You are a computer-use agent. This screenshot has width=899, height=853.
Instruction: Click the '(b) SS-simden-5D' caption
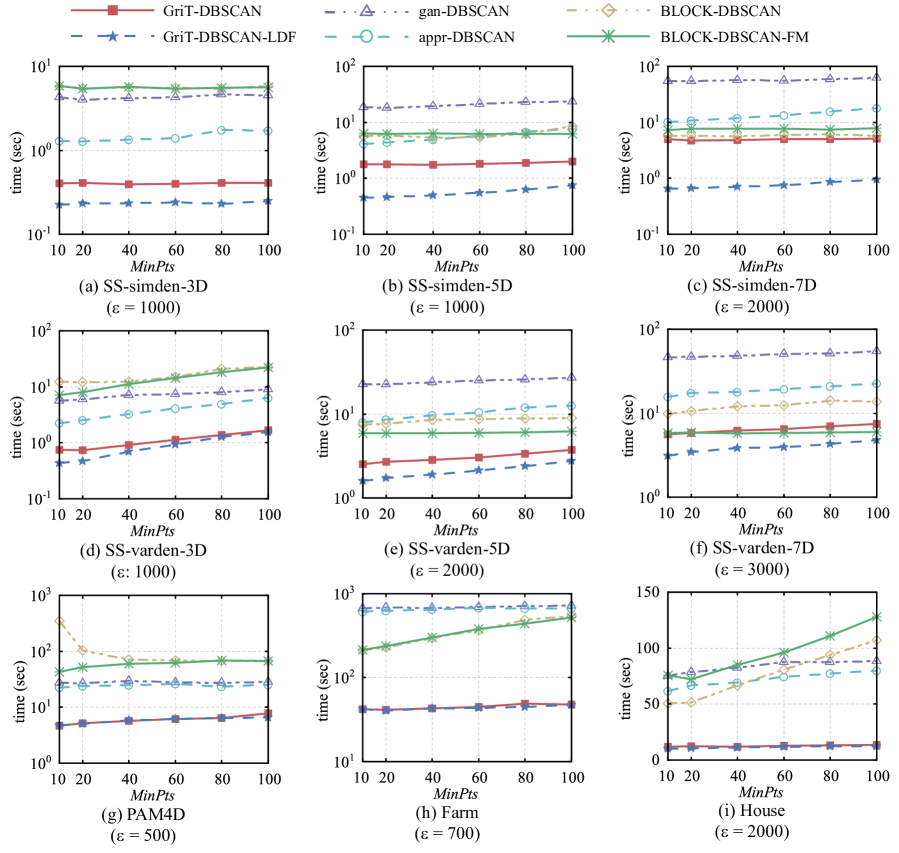tap(447, 285)
